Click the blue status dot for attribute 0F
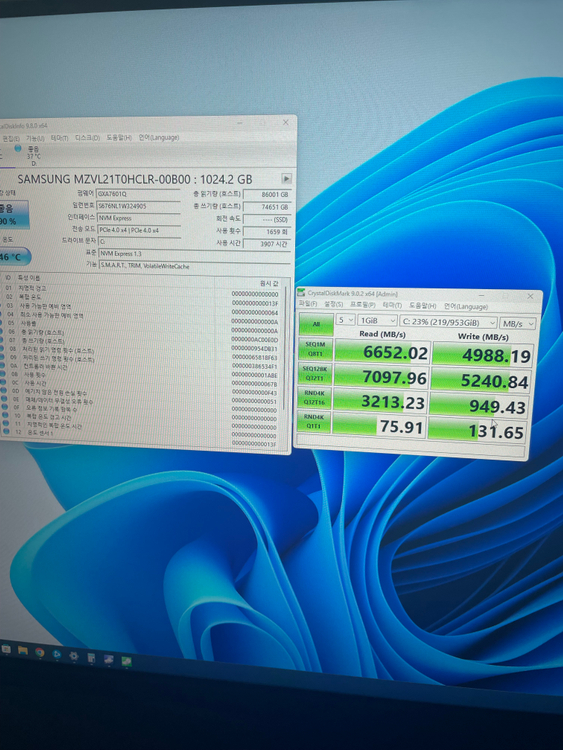This screenshot has width=563, height=750. click(x=6, y=408)
